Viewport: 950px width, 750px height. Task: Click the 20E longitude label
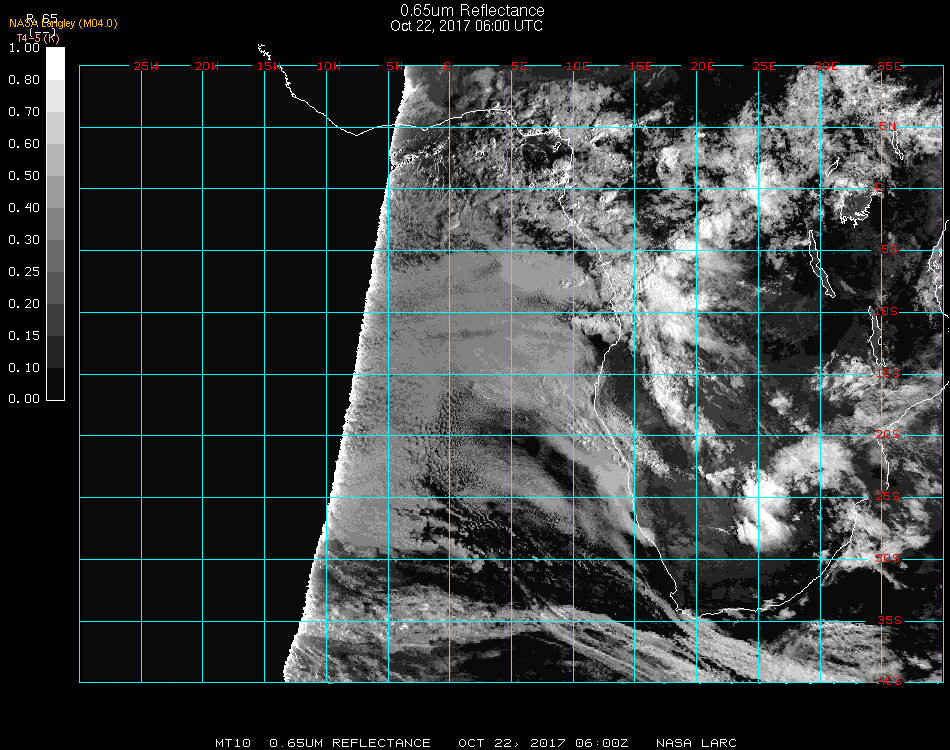tap(703, 66)
